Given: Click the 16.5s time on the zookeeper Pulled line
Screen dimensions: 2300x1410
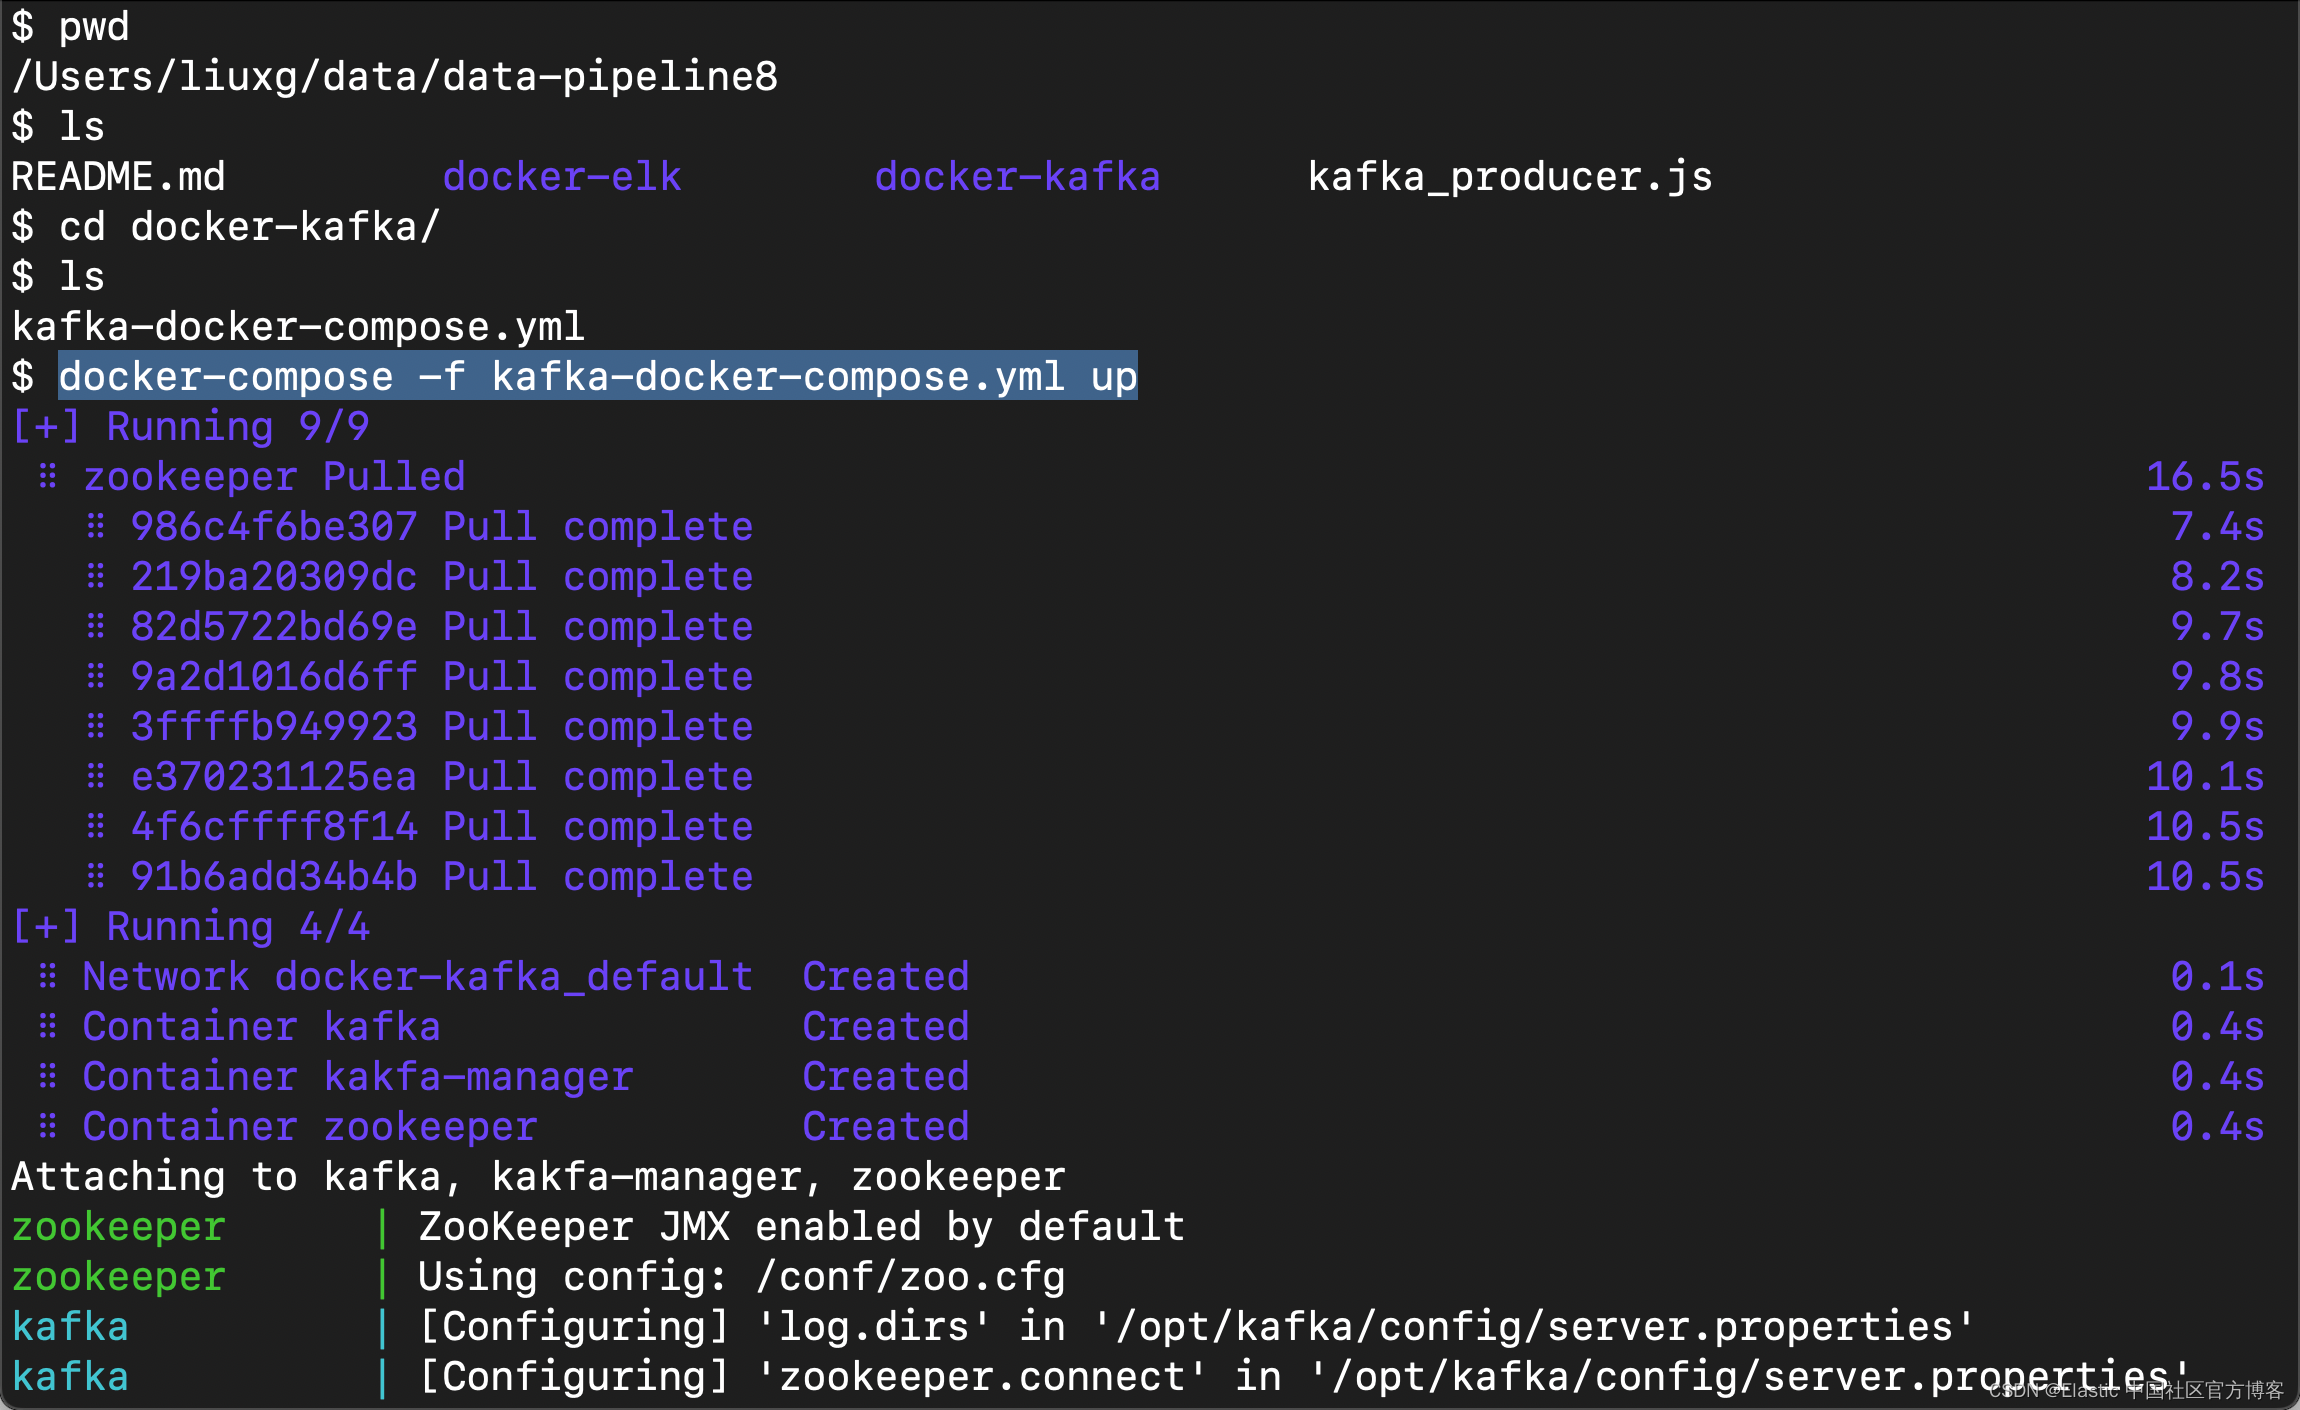Looking at the screenshot, I should [2205, 477].
